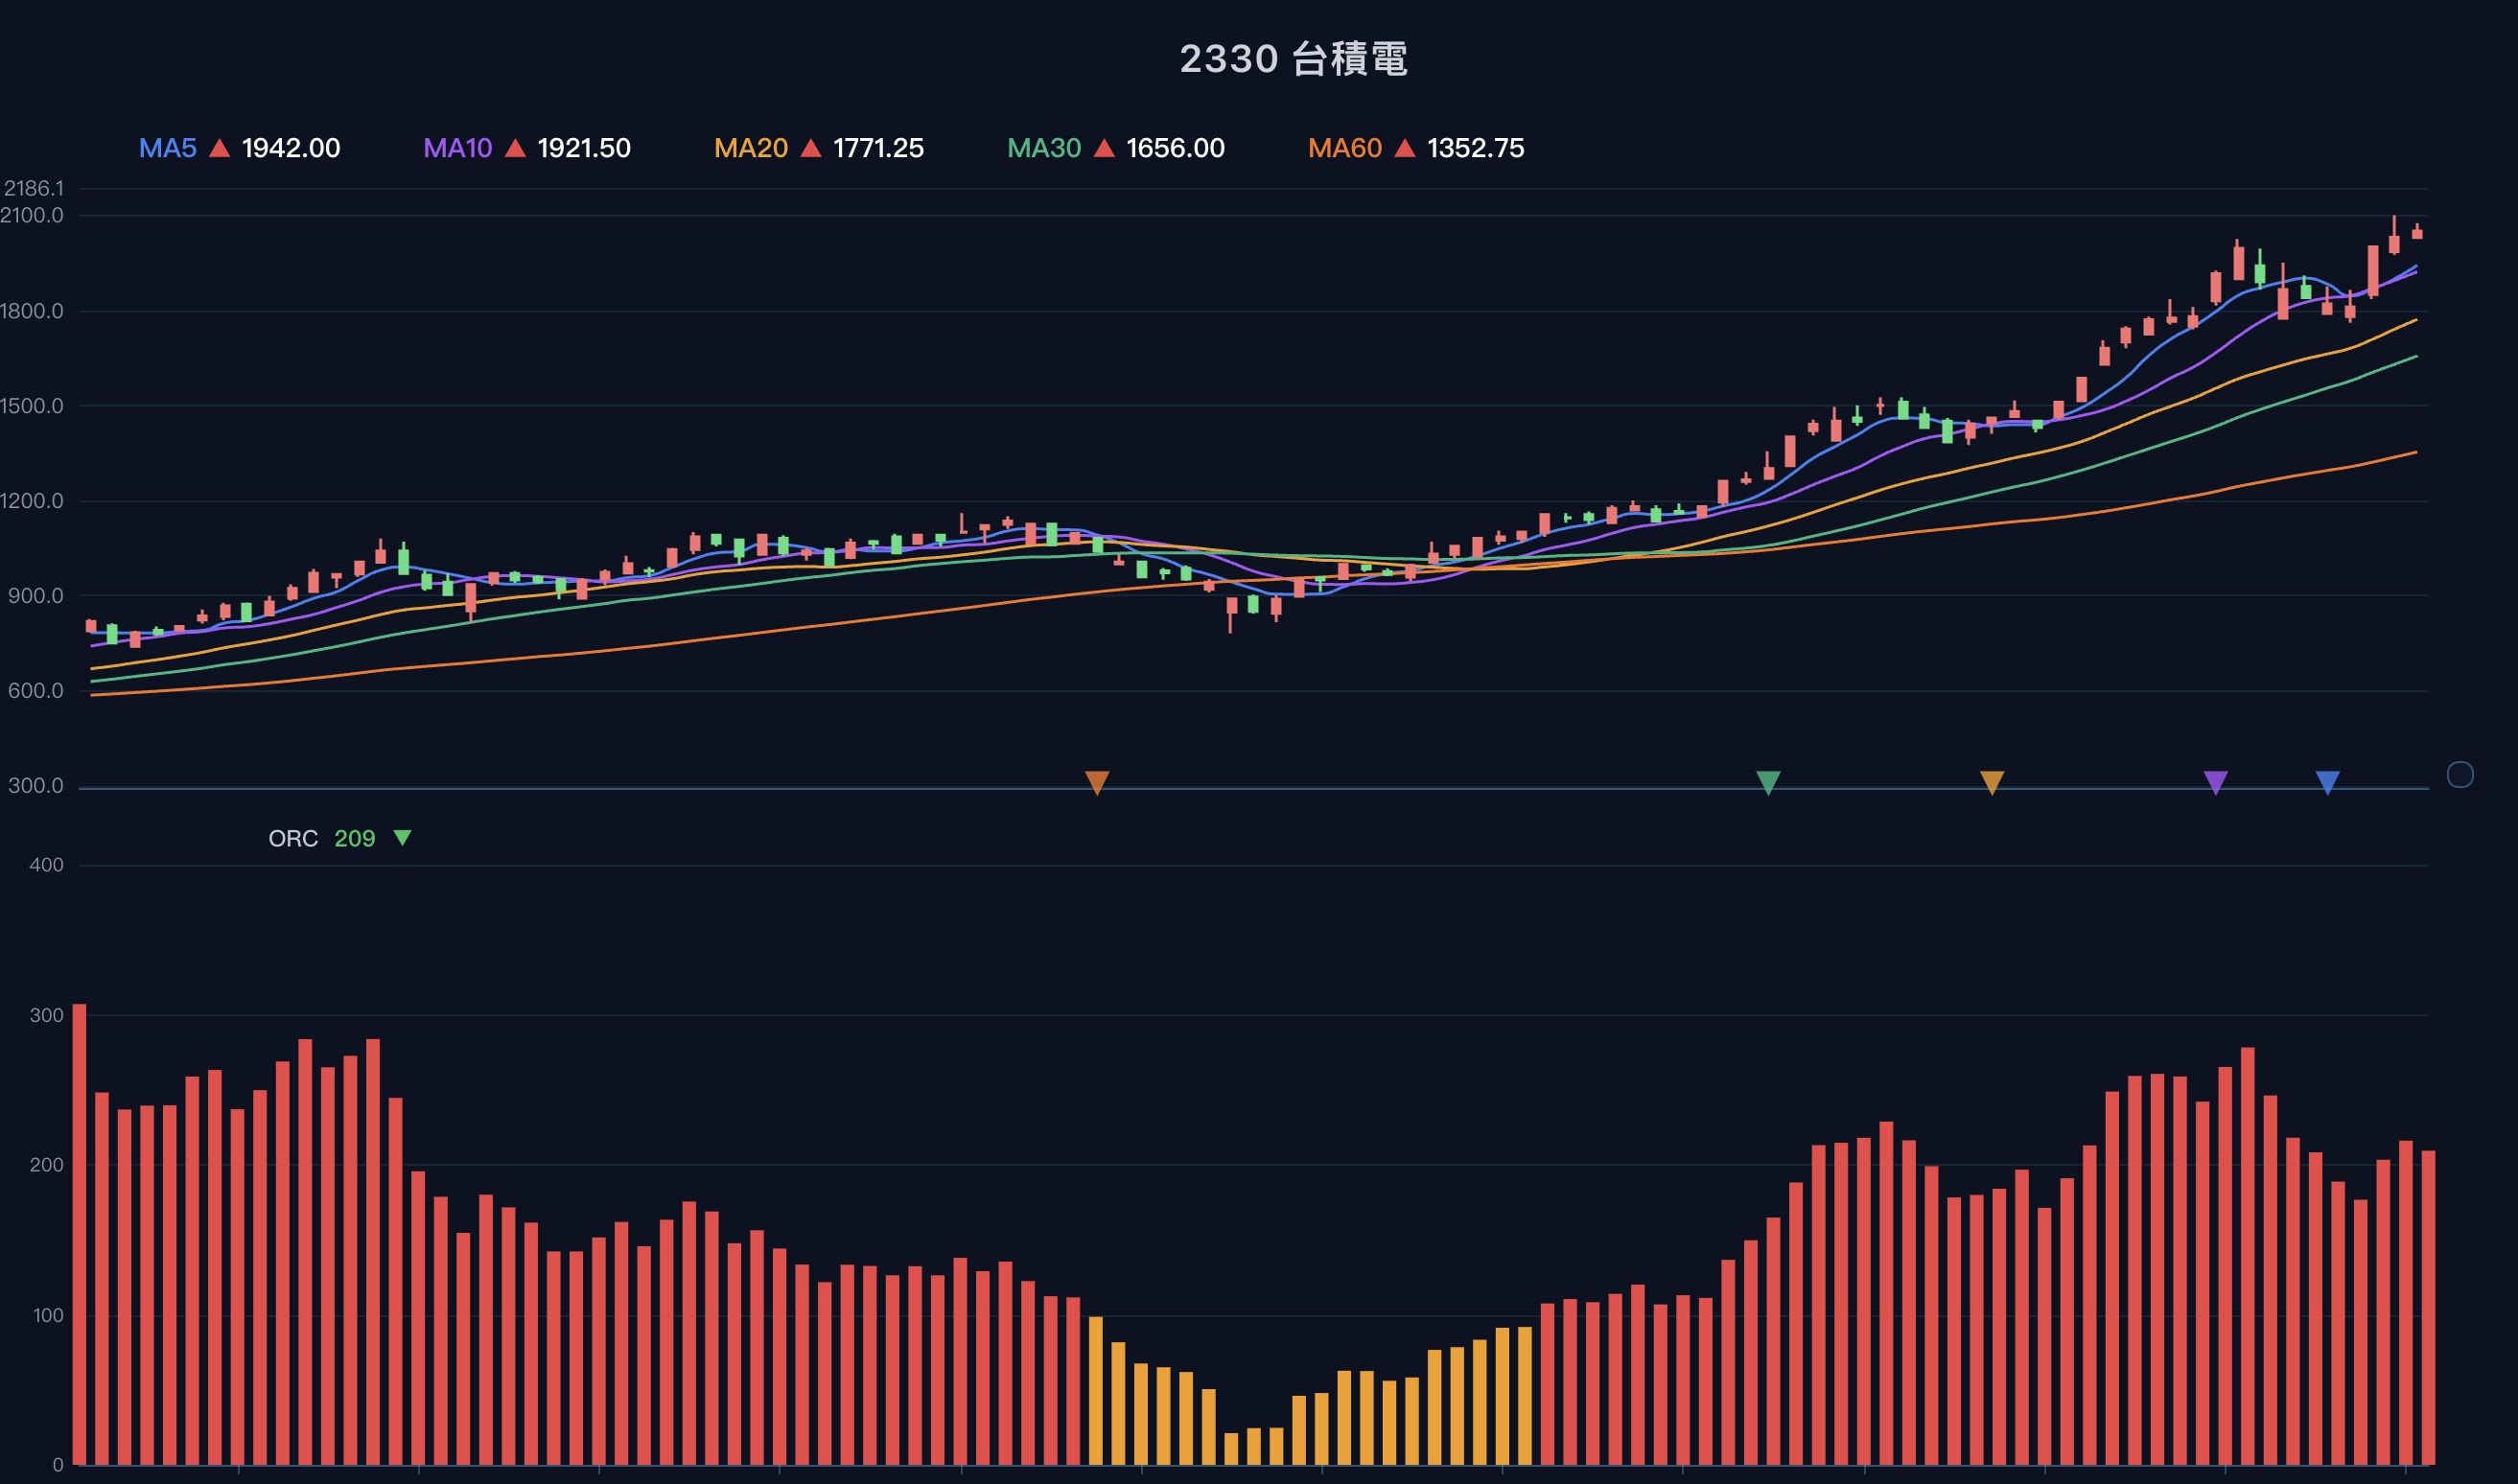Click the MA30 value "1656.00"
The height and width of the screenshot is (1484, 2518).
coord(1176,149)
